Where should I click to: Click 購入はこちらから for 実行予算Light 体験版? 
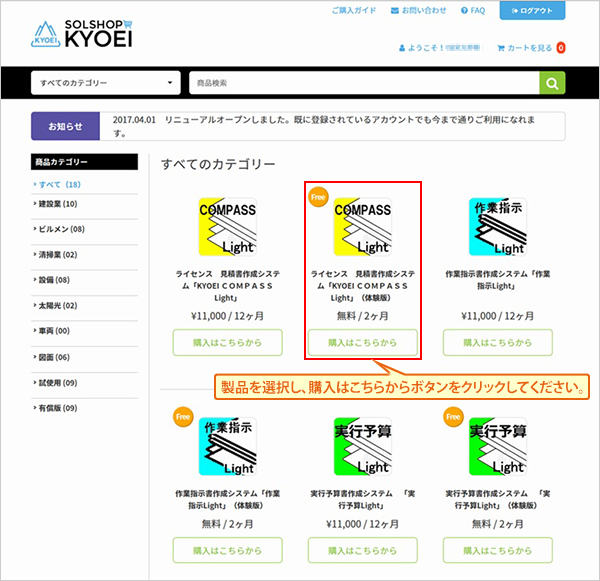(497, 550)
